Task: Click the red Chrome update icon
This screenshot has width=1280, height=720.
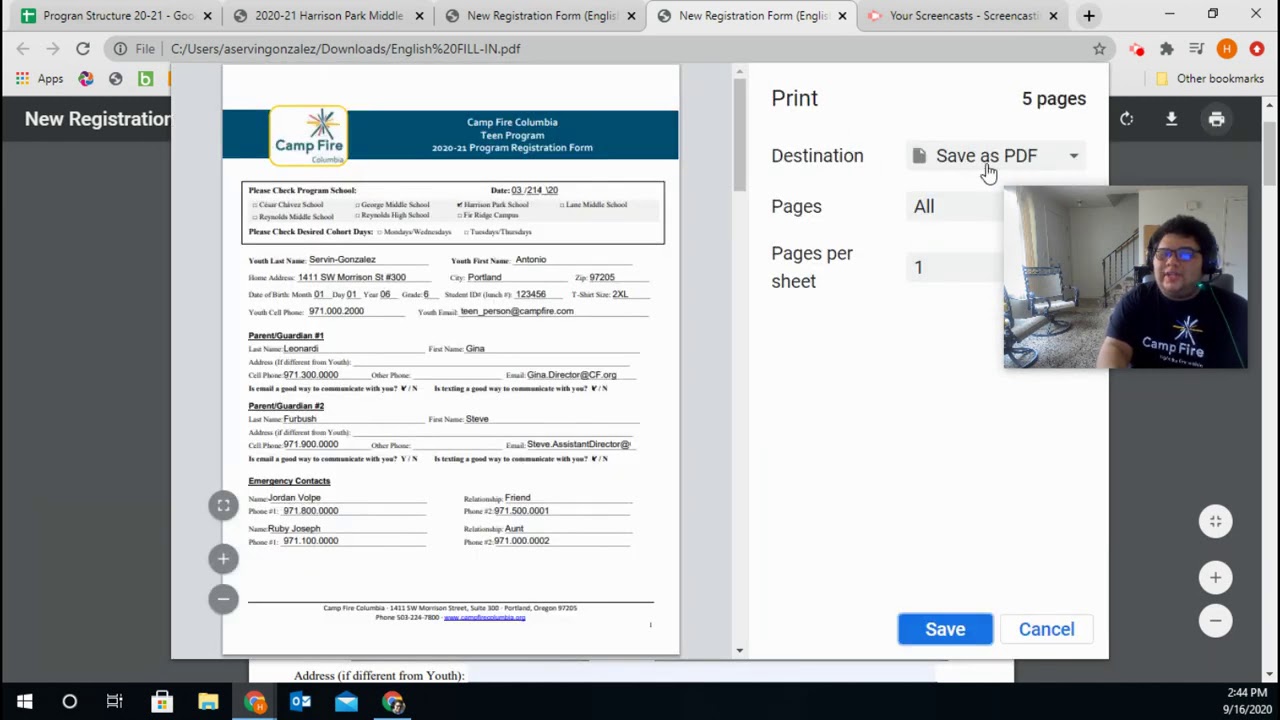Action: (x=1257, y=48)
